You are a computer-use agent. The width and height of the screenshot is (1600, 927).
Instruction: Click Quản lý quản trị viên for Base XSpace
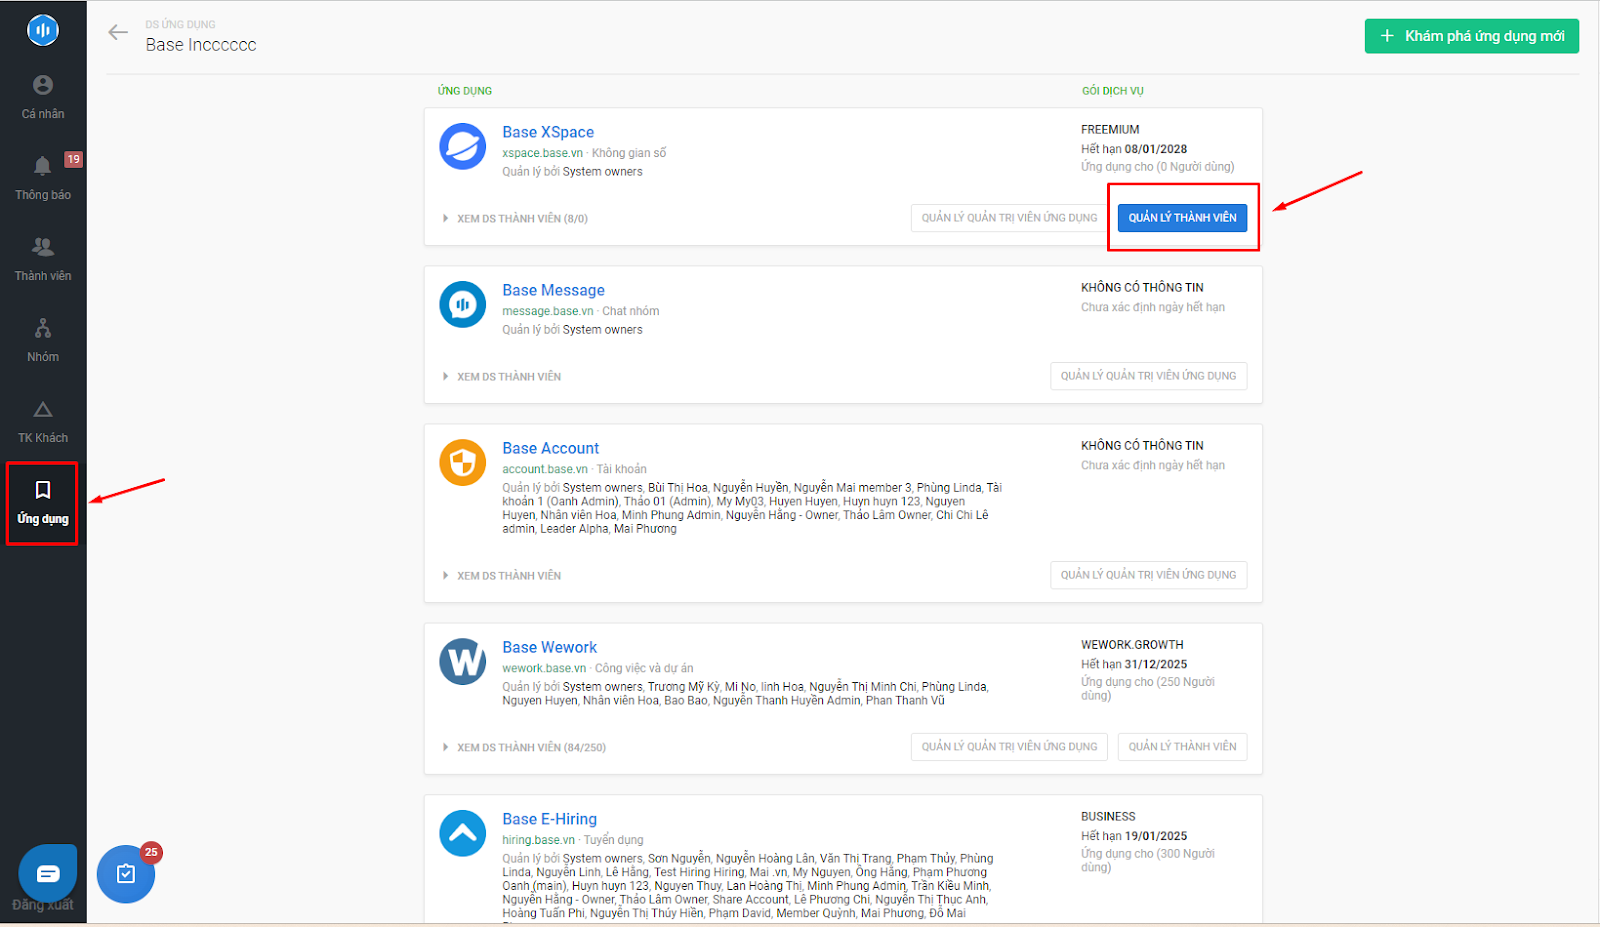coord(1009,217)
